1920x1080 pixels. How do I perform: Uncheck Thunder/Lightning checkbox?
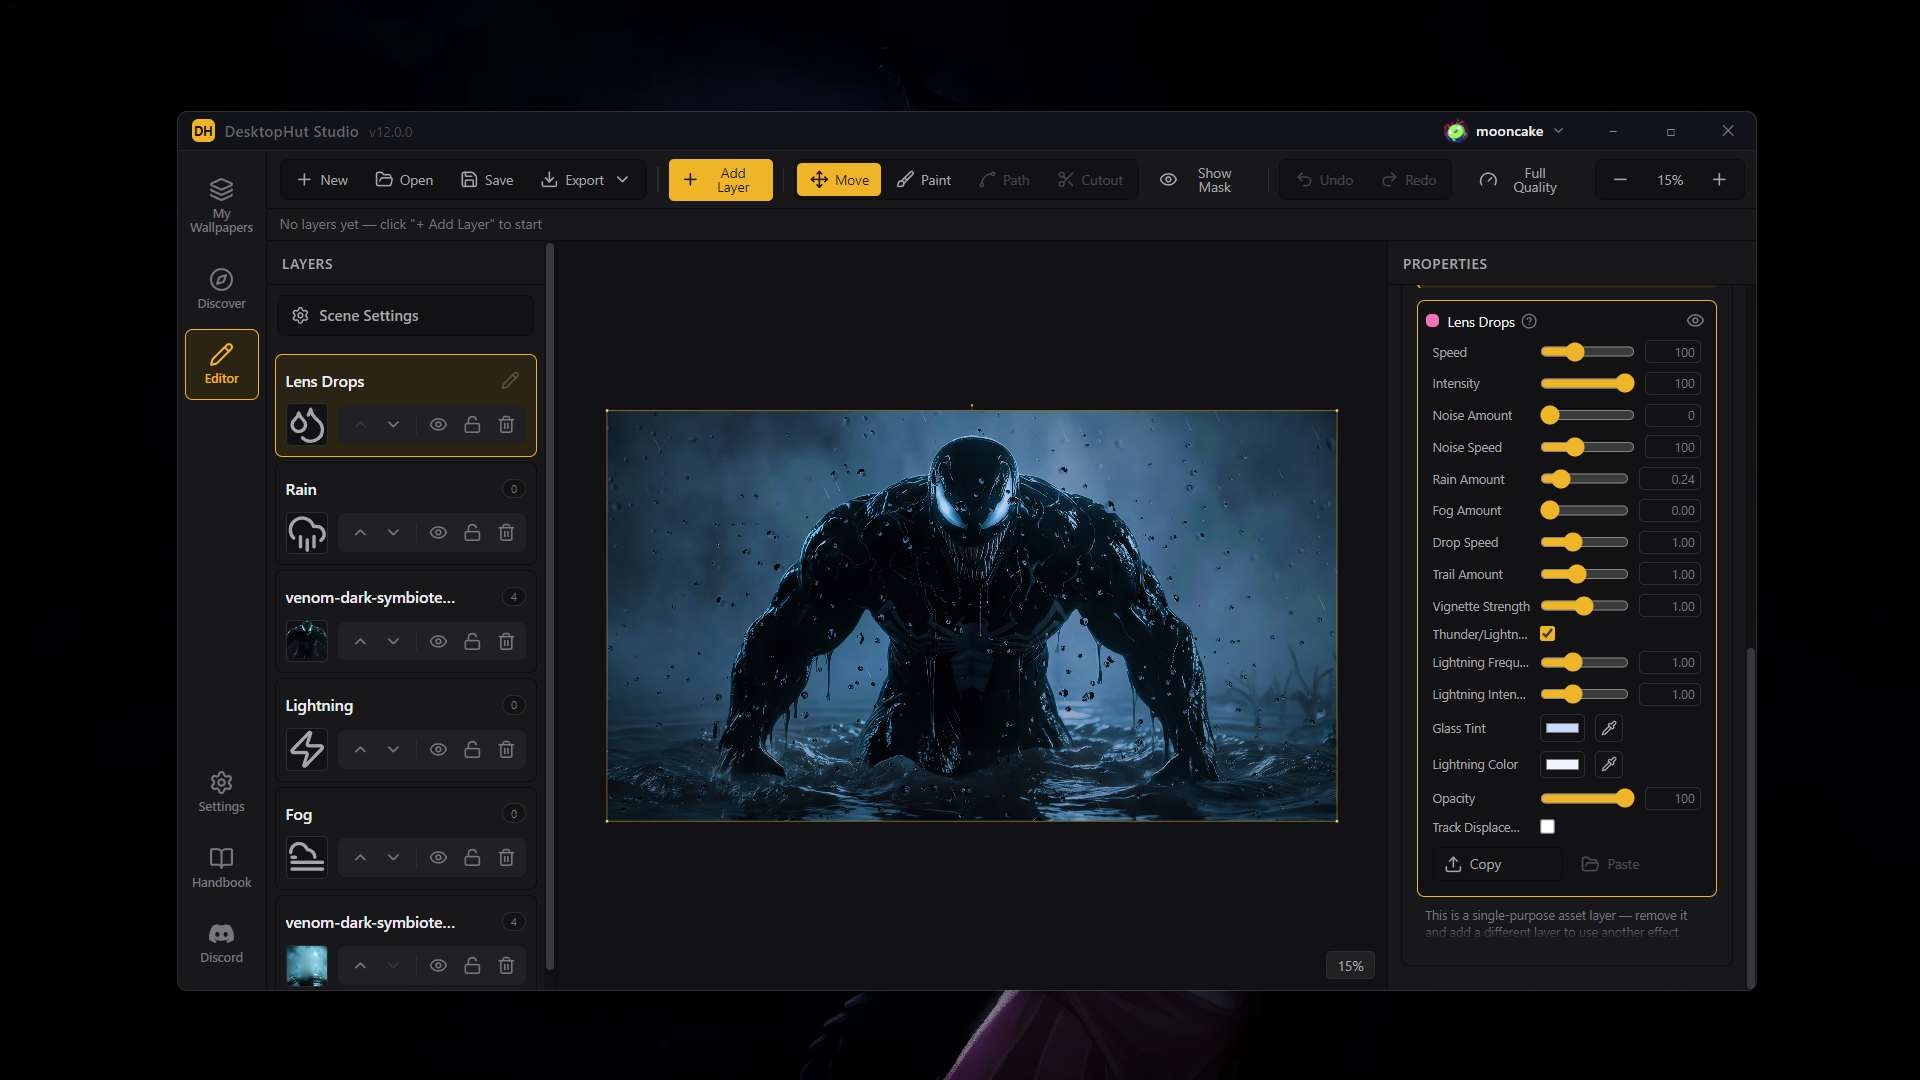point(1547,634)
